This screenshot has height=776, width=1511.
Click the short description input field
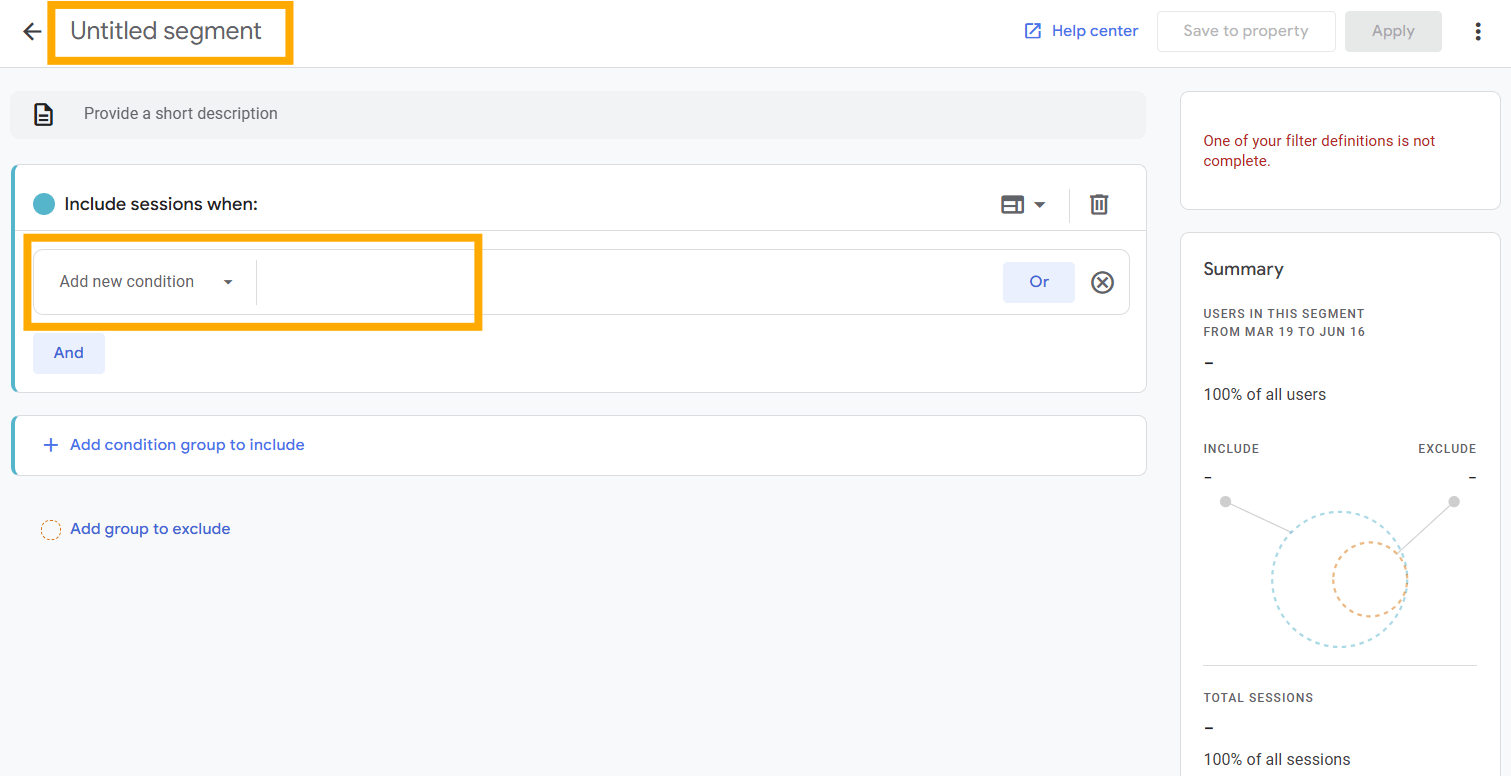600,114
